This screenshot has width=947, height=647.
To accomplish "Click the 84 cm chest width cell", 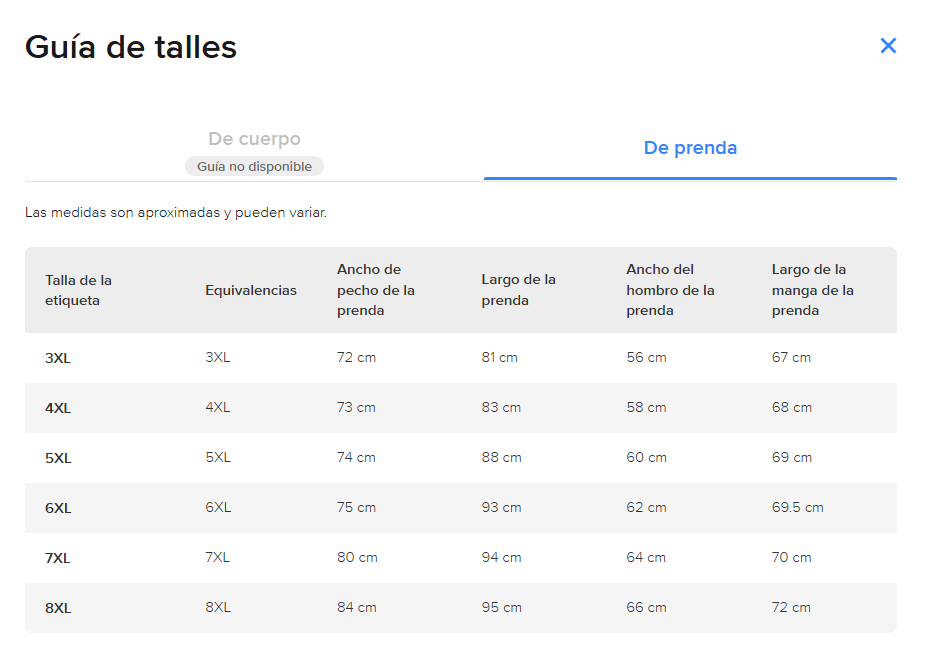I will click(356, 608).
